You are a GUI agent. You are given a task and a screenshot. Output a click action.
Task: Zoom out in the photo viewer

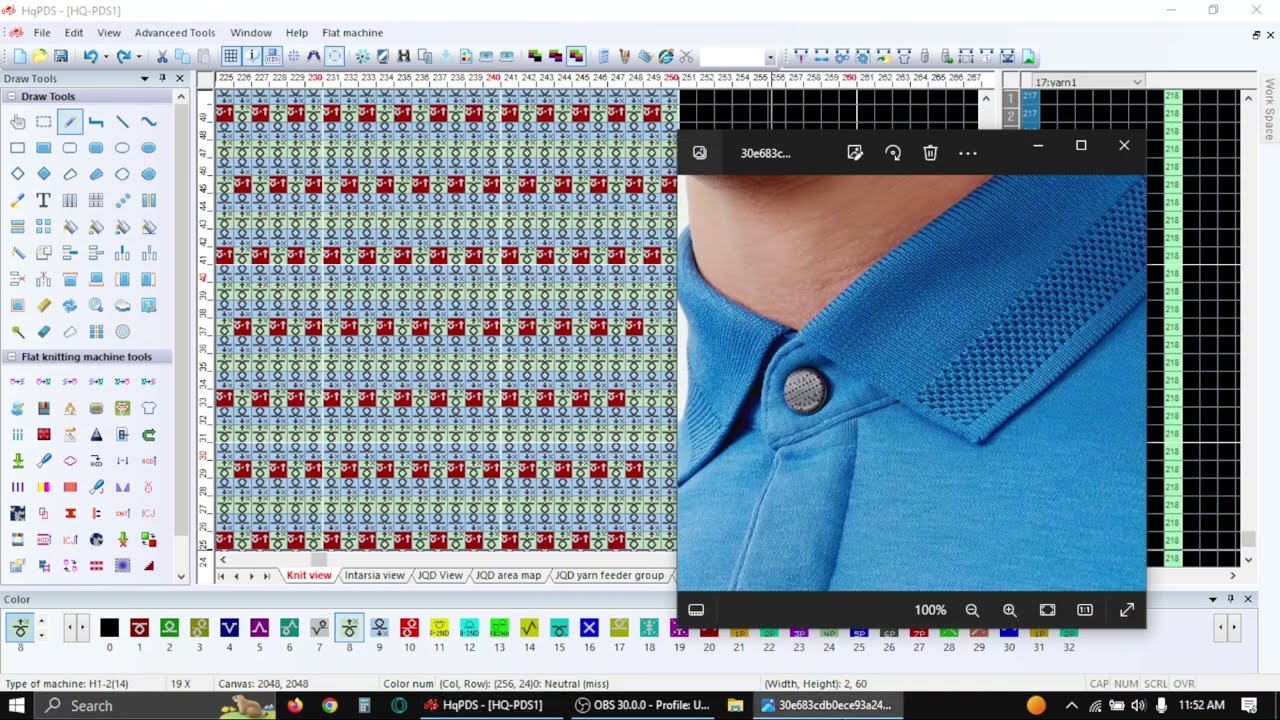tap(972, 610)
